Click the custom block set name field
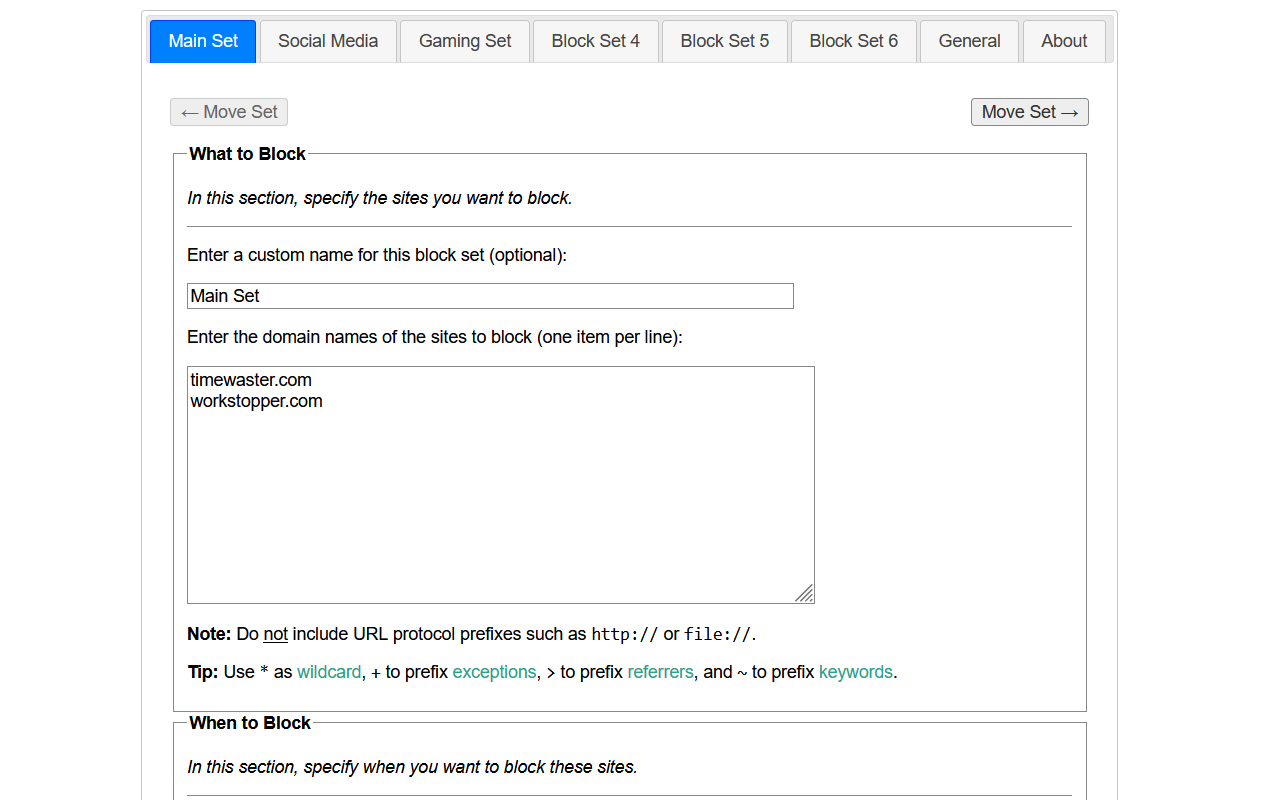 (x=490, y=296)
